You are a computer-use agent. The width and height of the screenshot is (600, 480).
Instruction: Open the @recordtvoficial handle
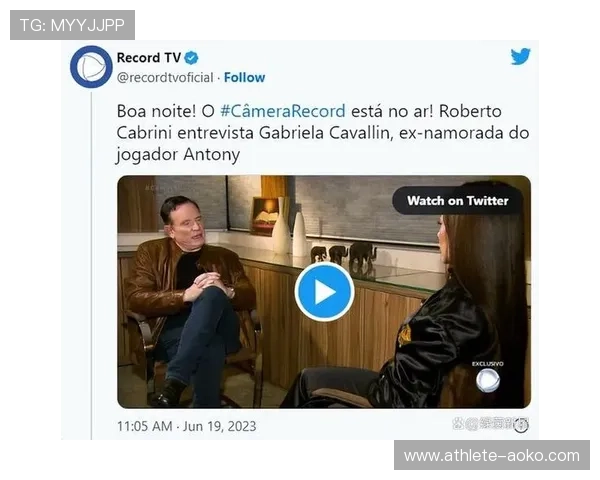point(165,77)
